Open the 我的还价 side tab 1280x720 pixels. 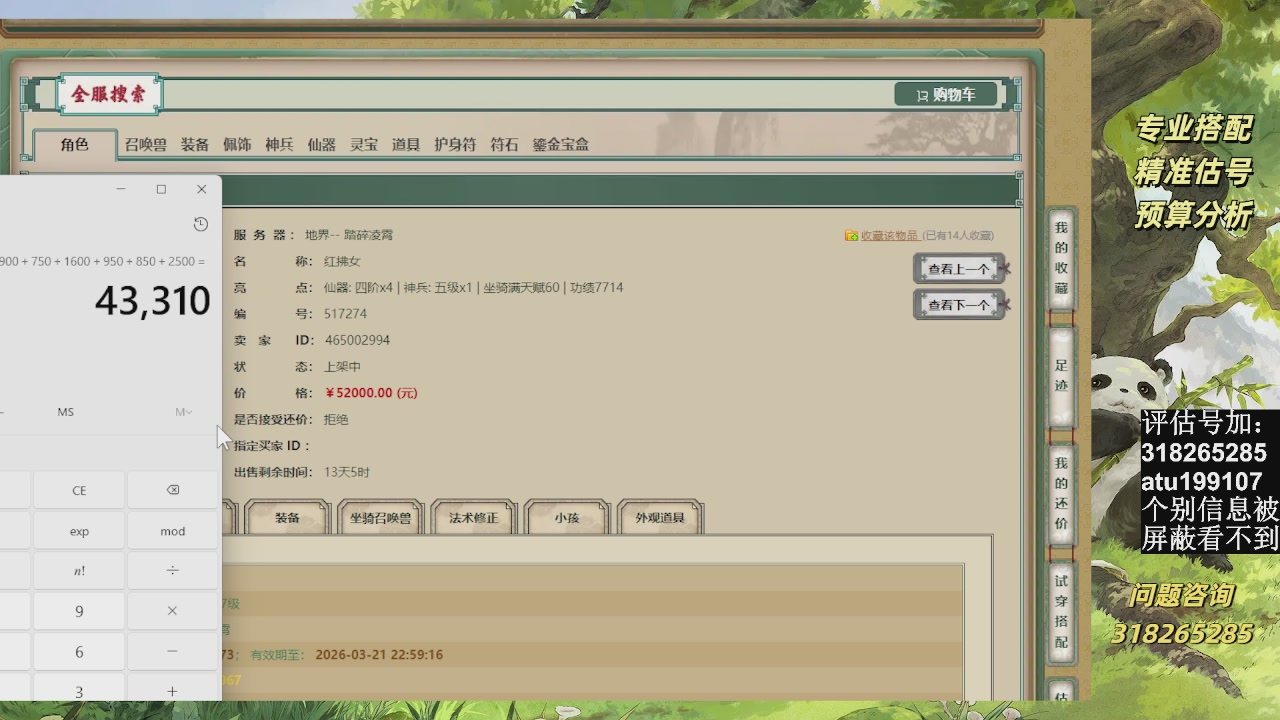tap(1061, 493)
